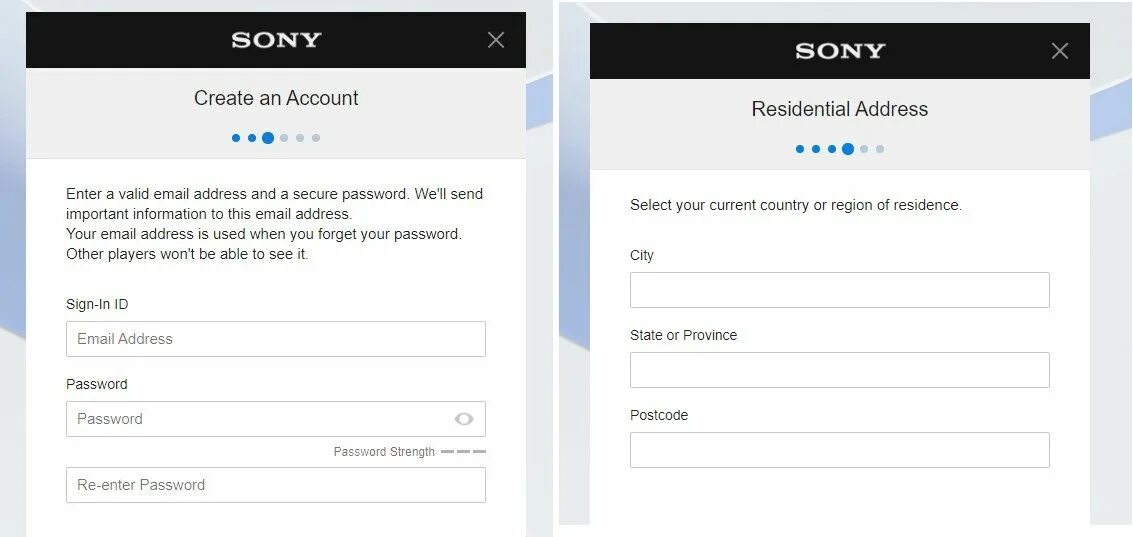Click the Postcode input box
The image size is (1133, 537).
pos(840,450)
